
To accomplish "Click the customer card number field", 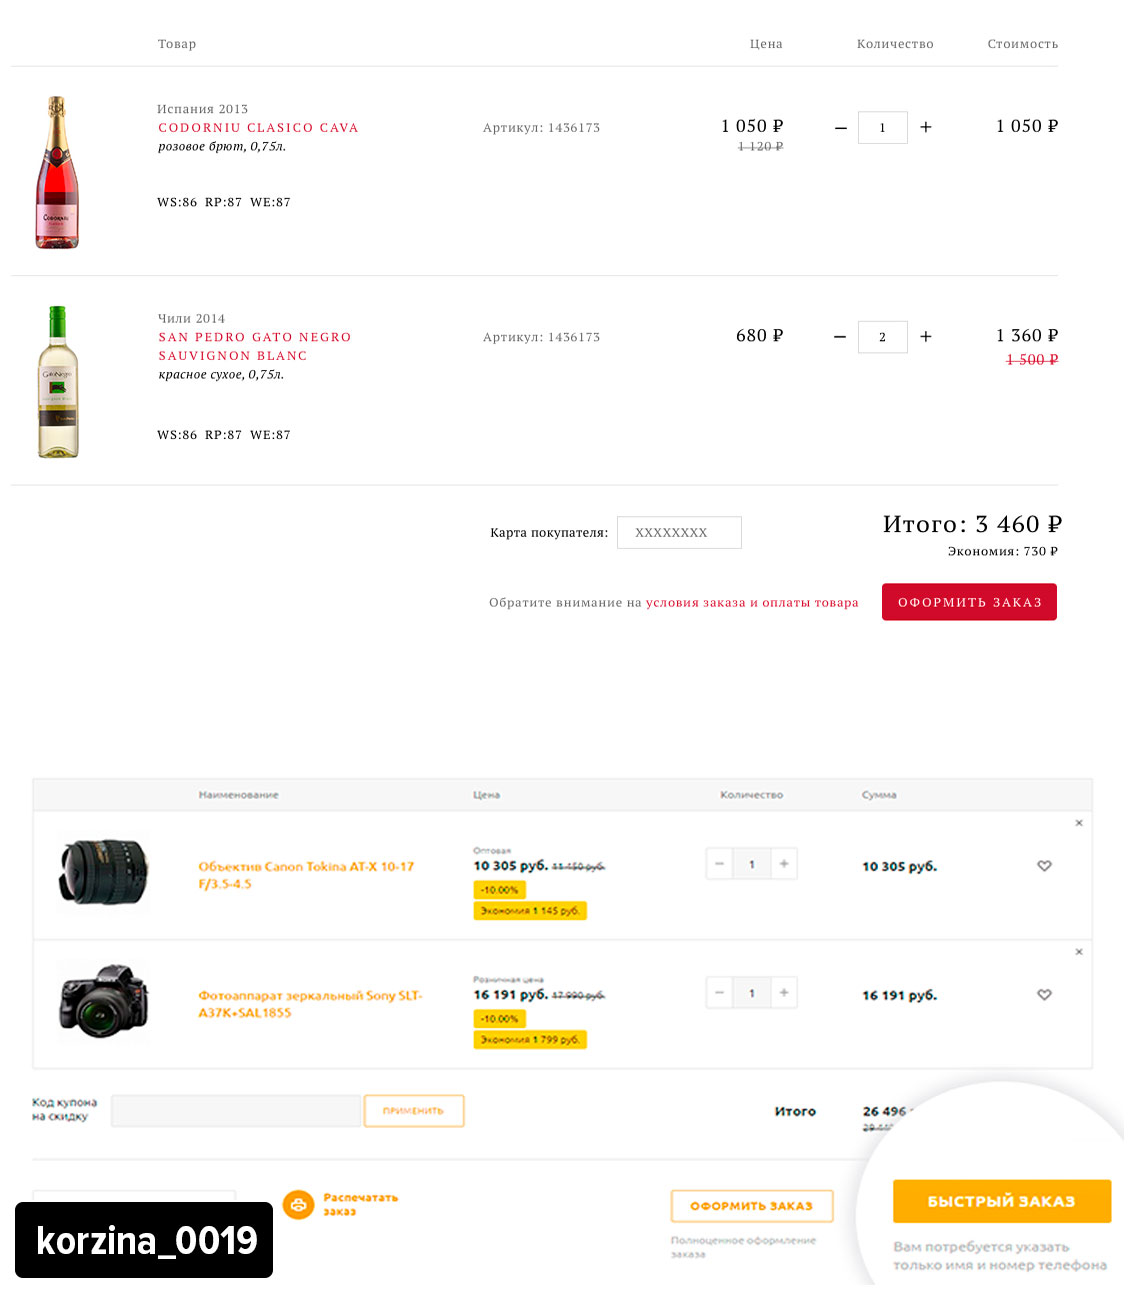I will (679, 533).
